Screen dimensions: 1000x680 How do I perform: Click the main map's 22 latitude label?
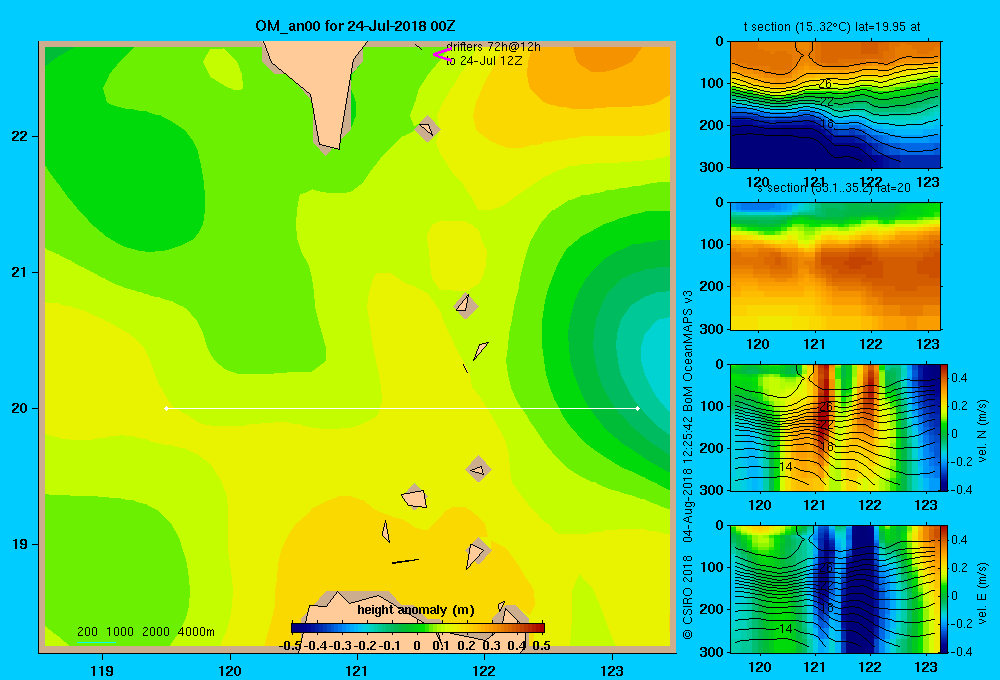tap(20, 136)
